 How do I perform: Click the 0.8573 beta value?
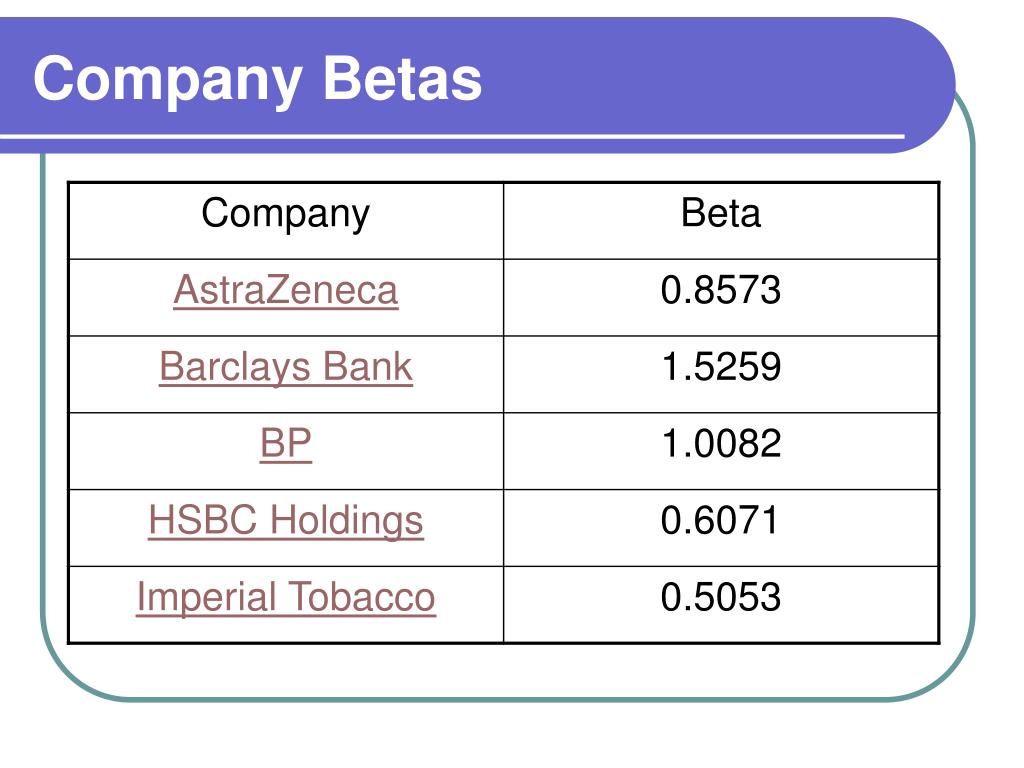(x=721, y=290)
